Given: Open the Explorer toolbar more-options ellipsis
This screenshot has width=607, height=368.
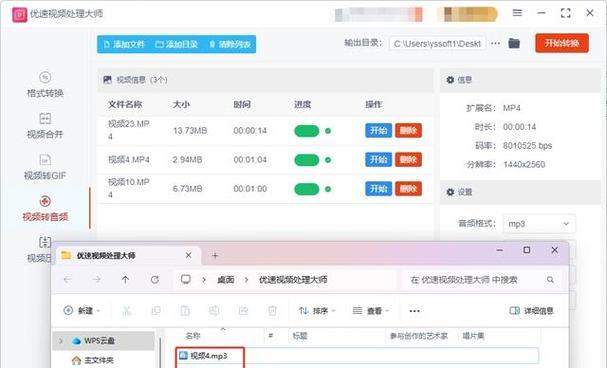Looking at the screenshot, I should (x=415, y=311).
